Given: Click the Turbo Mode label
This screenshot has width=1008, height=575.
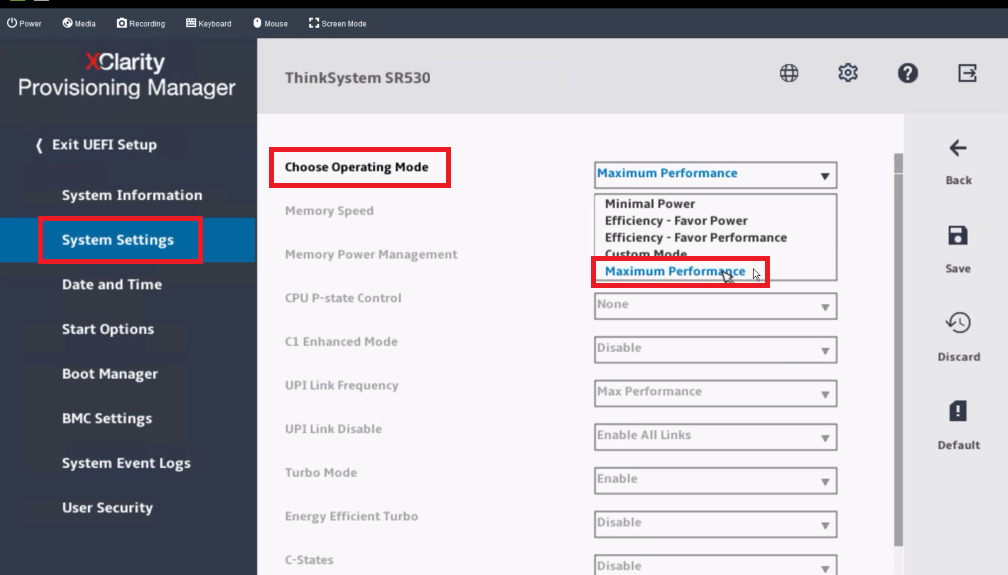Looking at the screenshot, I should click(321, 473).
